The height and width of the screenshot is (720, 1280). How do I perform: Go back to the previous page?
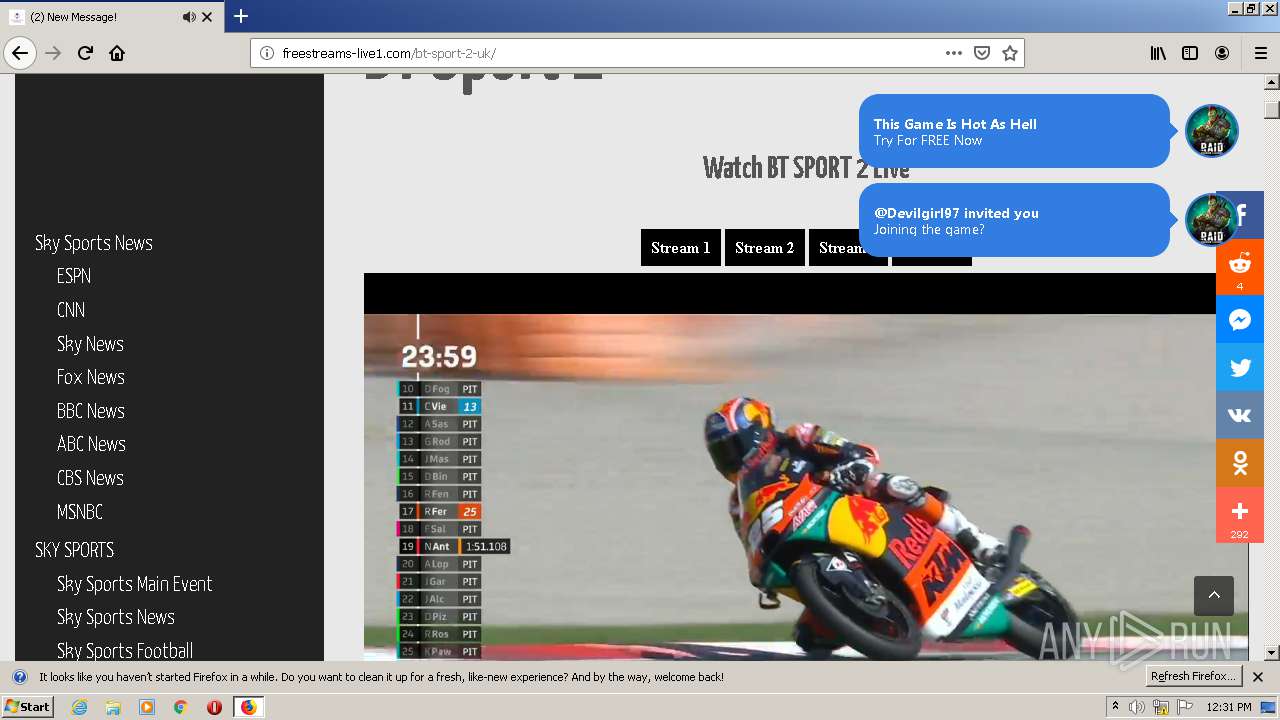[x=20, y=53]
